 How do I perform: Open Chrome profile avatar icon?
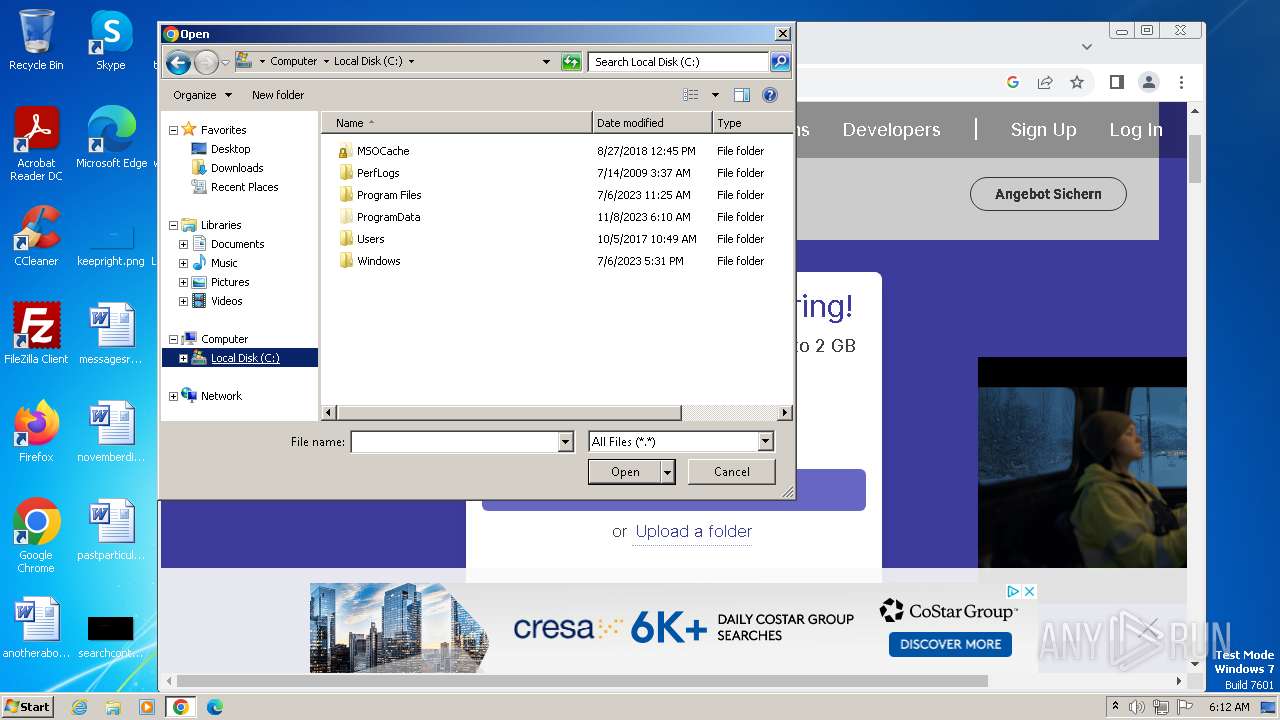1149,82
